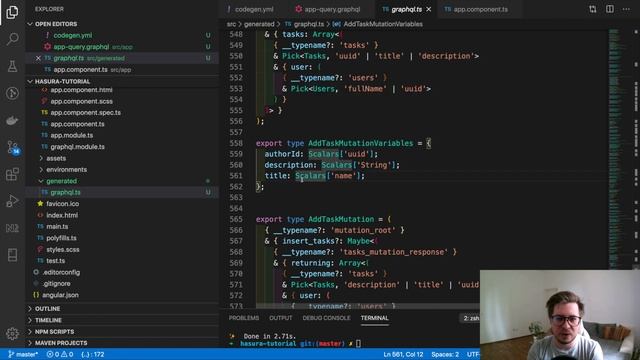Viewport: 640px width, 360px height.
Task: Open the Explorer view in activity bar
Action: pyautogui.click(x=12, y=12)
